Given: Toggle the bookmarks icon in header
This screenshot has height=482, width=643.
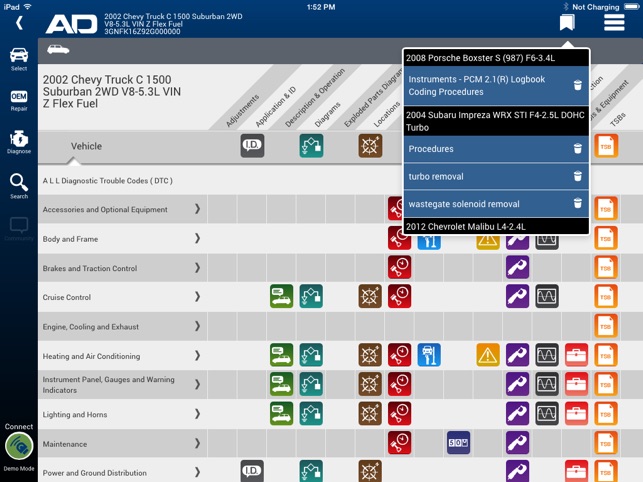Looking at the screenshot, I should click(567, 22).
